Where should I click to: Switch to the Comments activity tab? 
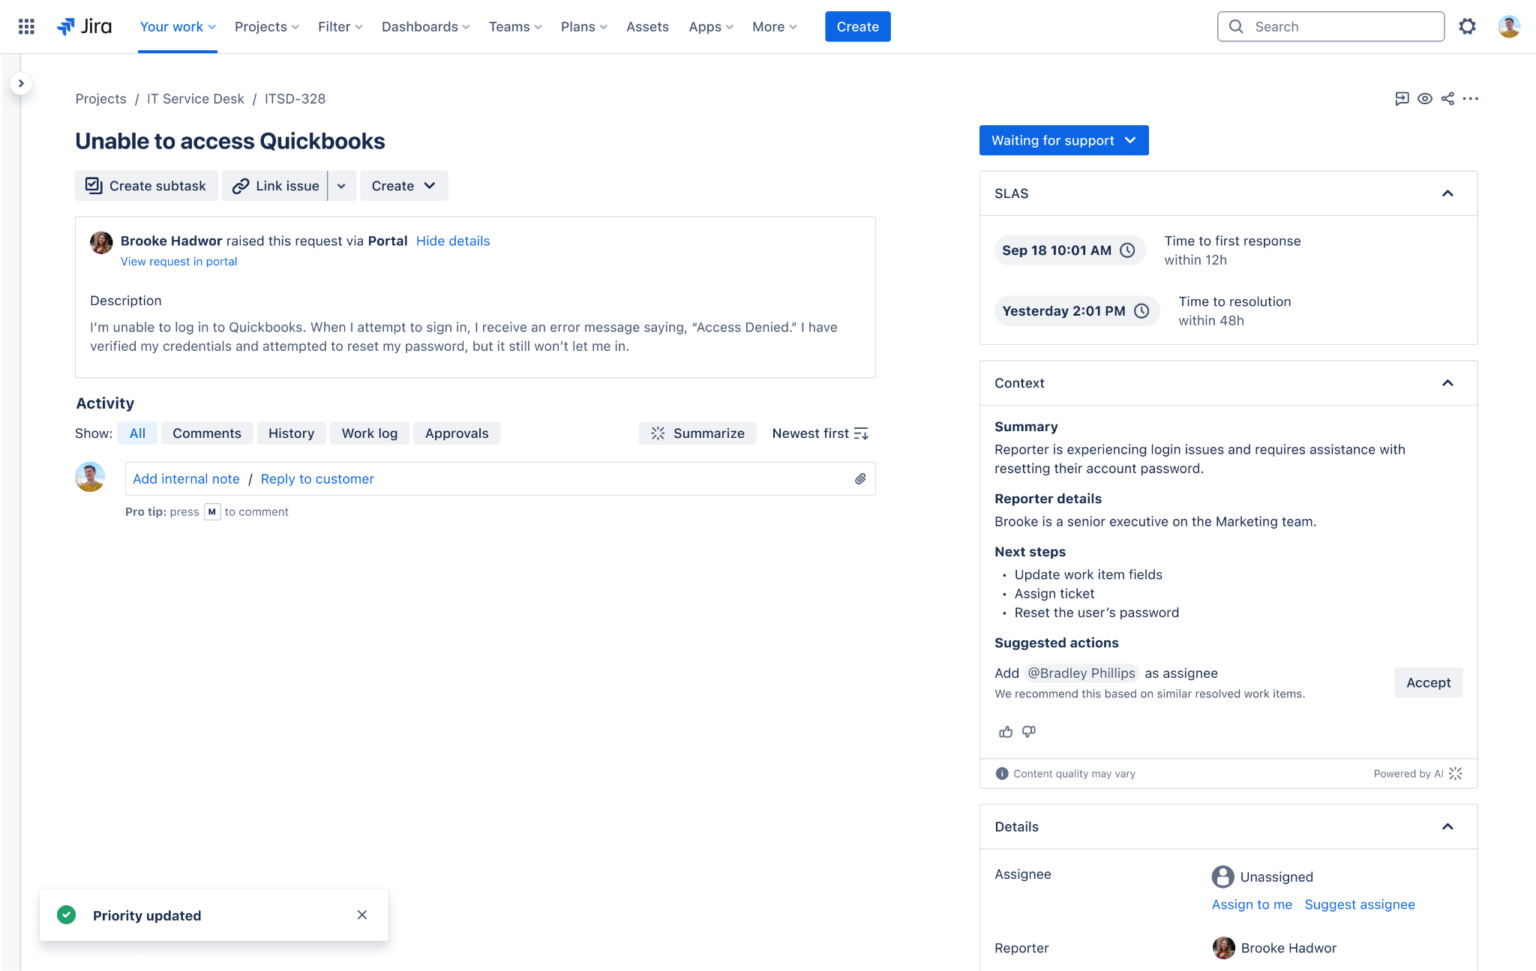[x=207, y=433]
